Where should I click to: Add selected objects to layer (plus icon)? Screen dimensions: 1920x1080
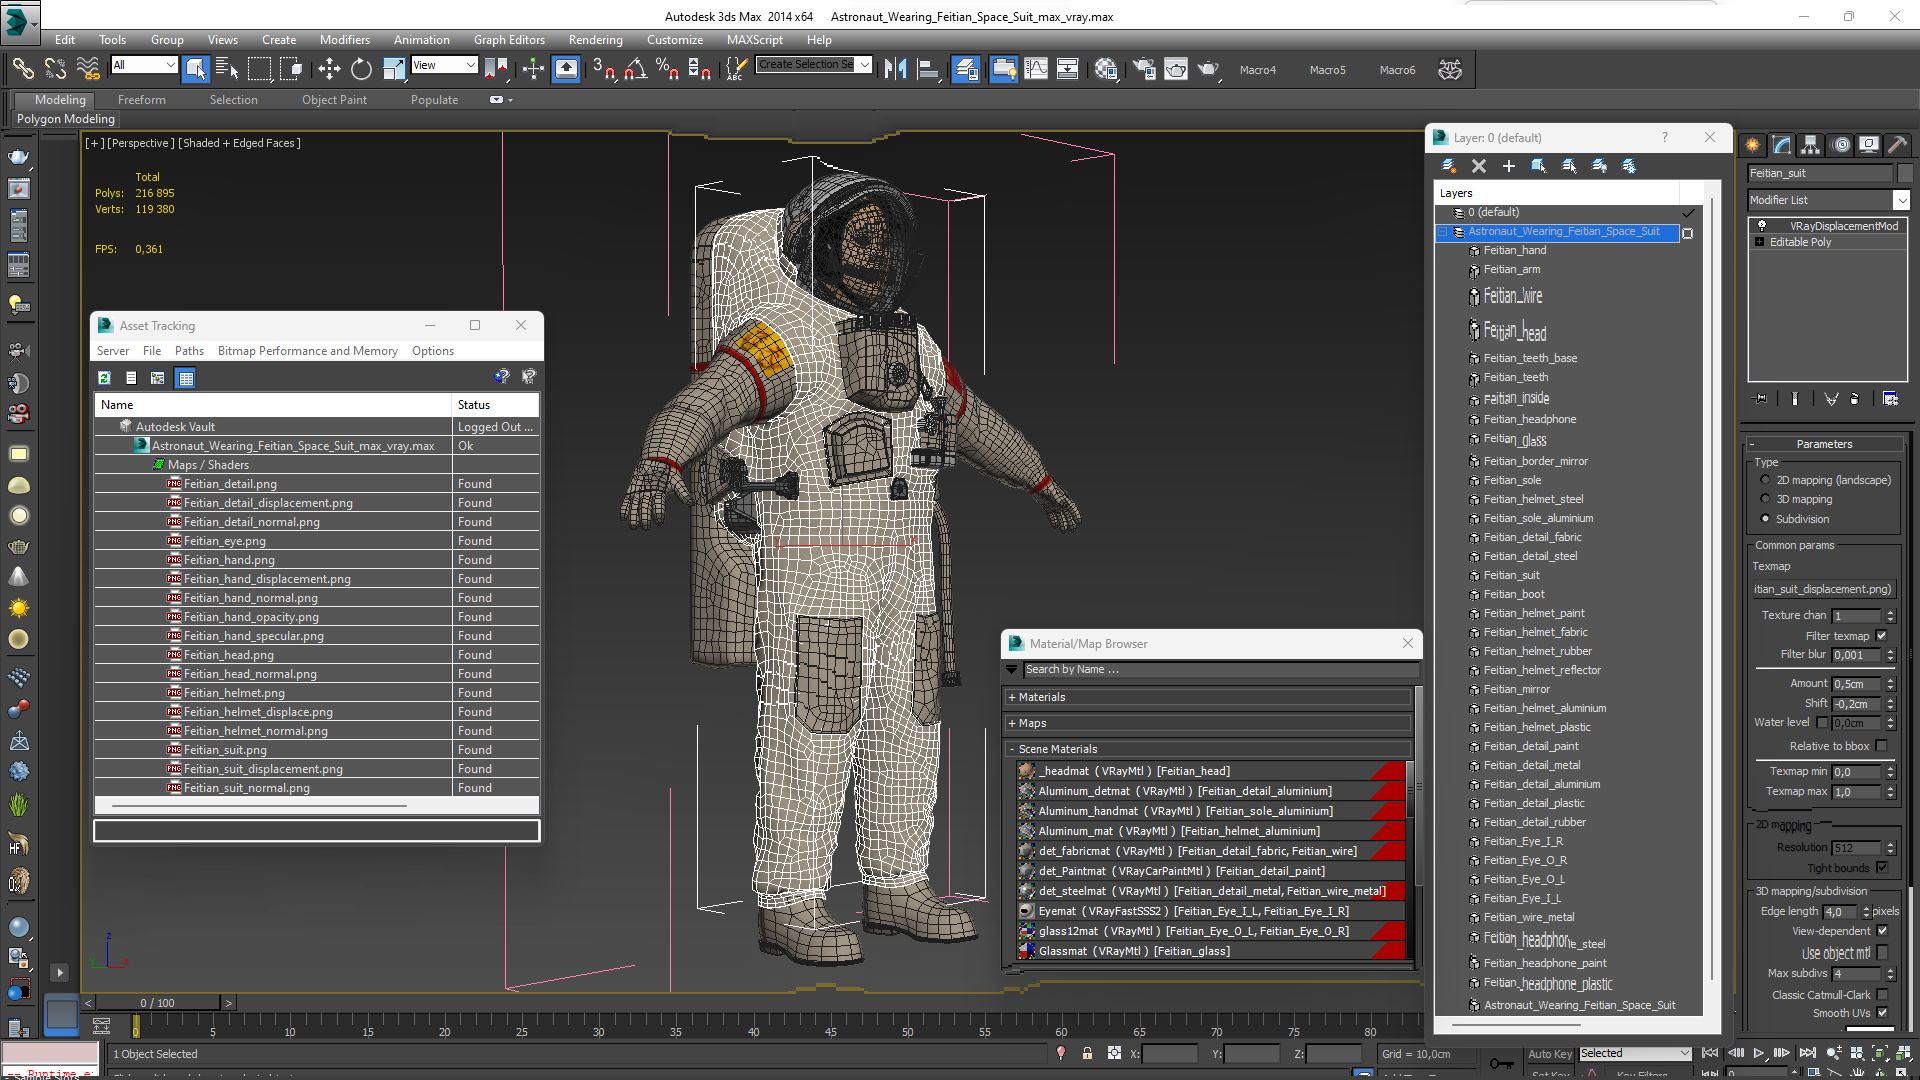pos(1508,166)
